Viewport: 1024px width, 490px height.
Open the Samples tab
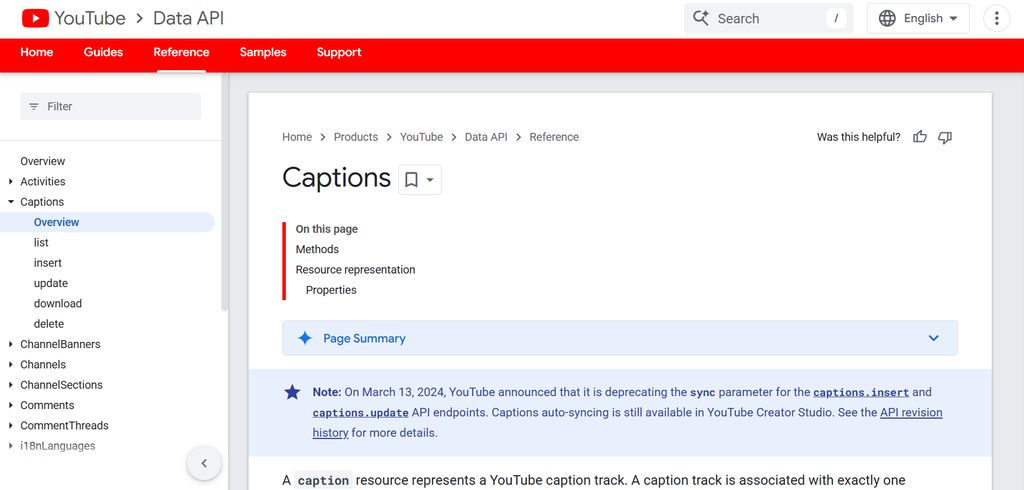[x=263, y=52]
